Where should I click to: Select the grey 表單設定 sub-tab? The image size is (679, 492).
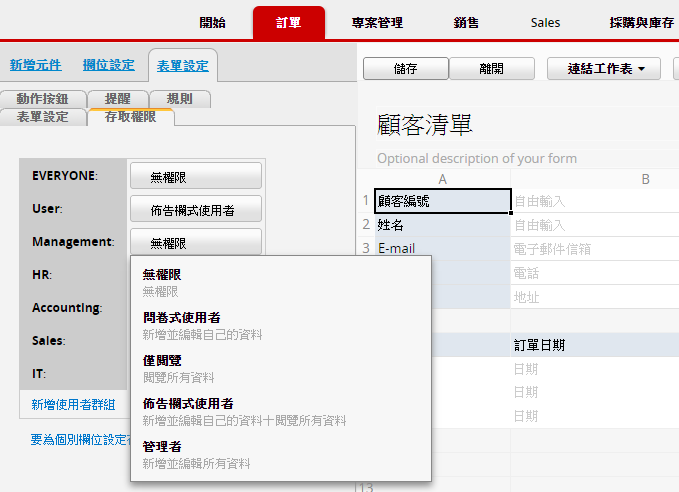(42, 117)
